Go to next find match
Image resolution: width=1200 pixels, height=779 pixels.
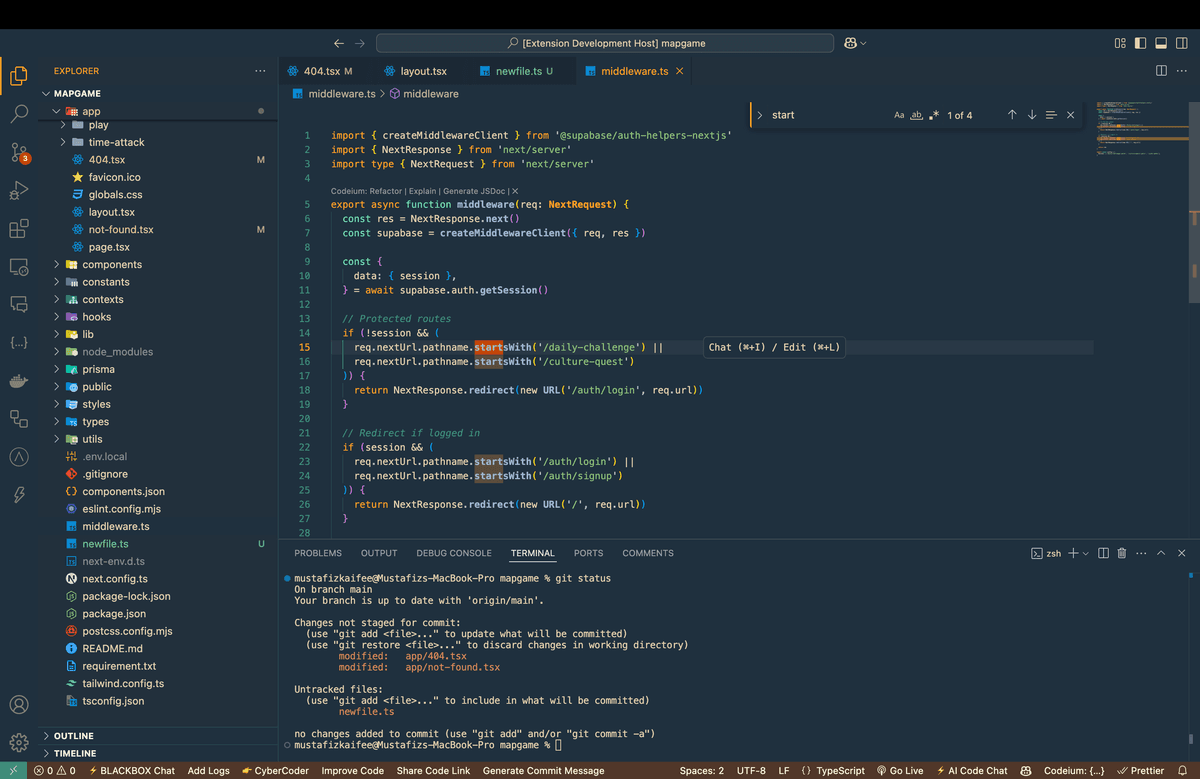pyautogui.click(x=1032, y=115)
